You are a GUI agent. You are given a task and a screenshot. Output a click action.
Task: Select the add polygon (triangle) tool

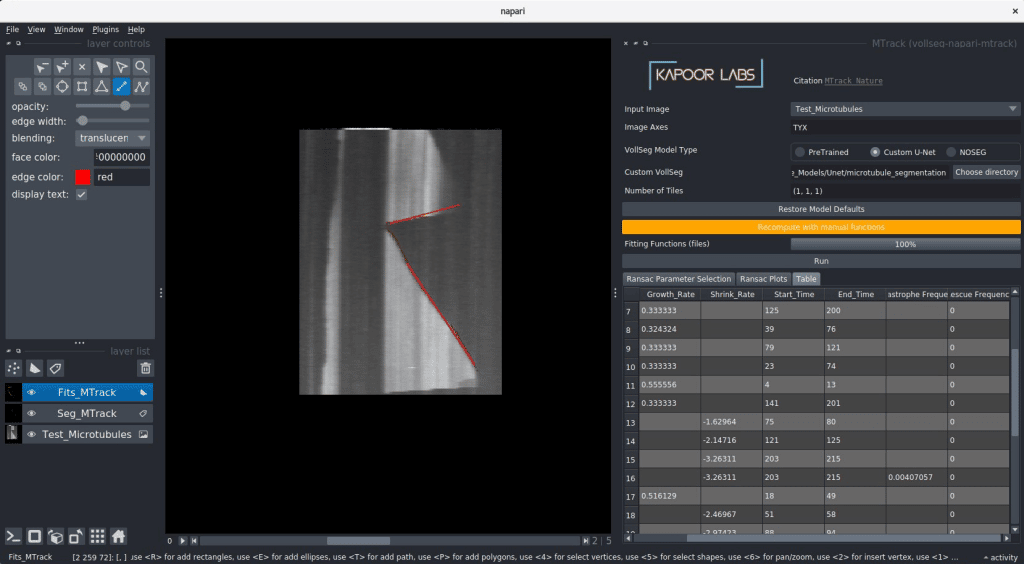click(102, 87)
